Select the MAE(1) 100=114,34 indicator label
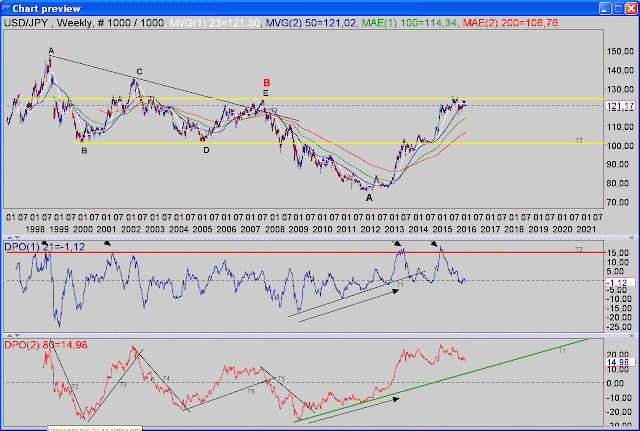The height and width of the screenshot is (431, 640). pyautogui.click(x=409, y=23)
